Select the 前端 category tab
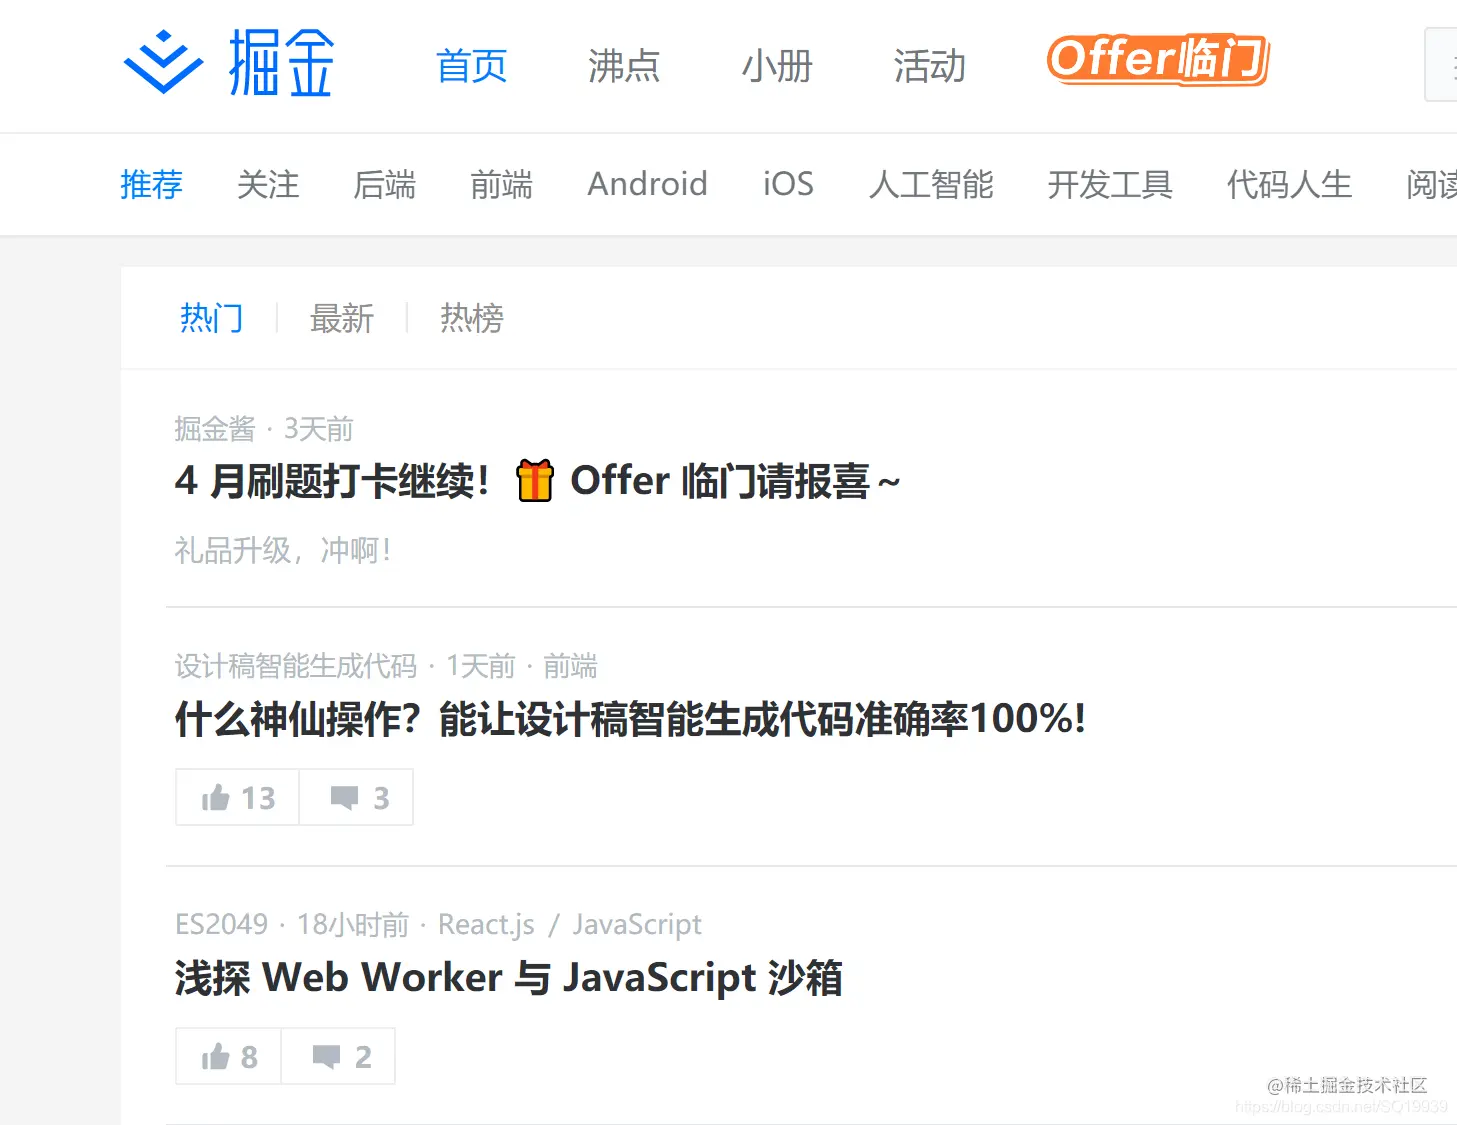The image size is (1457, 1125). (501, 184)
